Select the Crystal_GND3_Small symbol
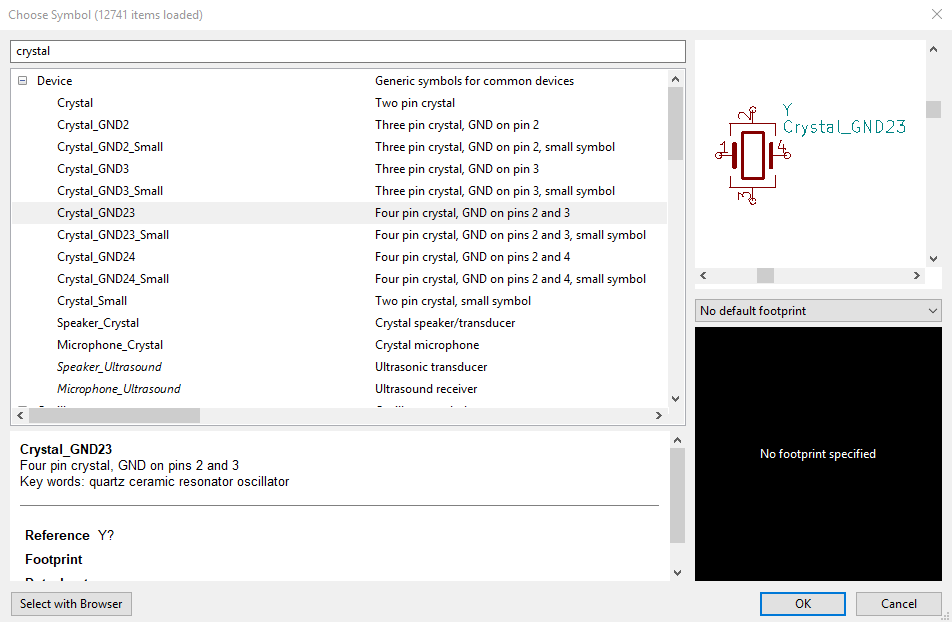 point(110,191)
